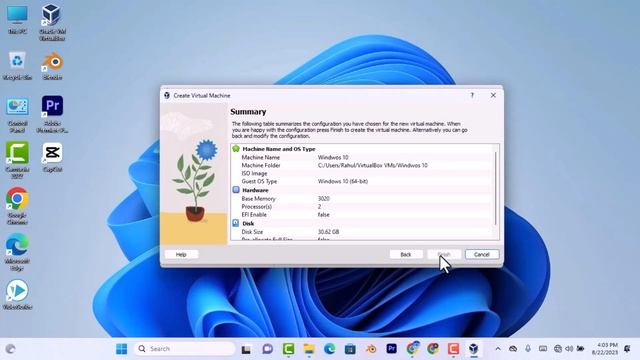The image size is (640, 360).
Task: Click the Finish button in the Create Virtual Machine dialog
Action: (x=444, y=254)
